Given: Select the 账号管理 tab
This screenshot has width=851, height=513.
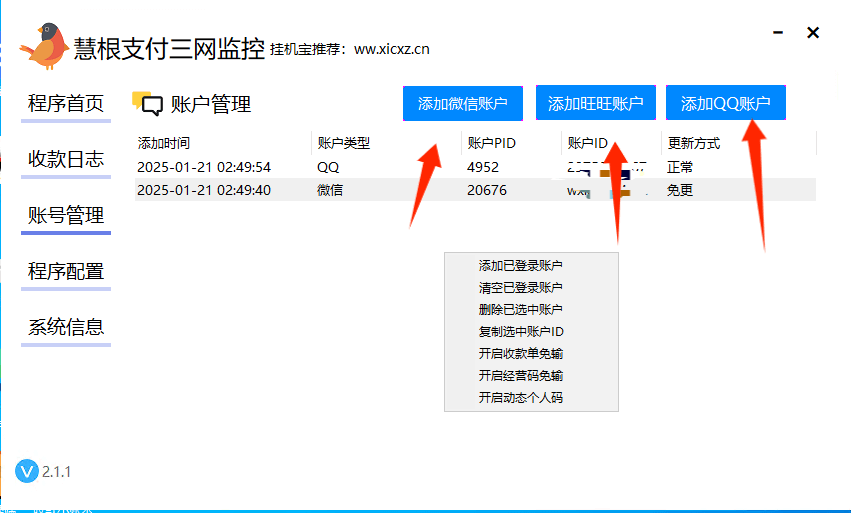Looking at the screenshot, I should 66,216.
